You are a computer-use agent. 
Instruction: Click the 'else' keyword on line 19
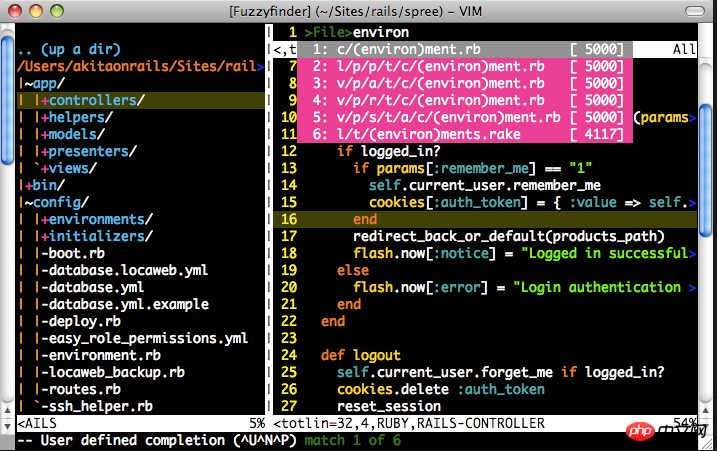point(353,270)
